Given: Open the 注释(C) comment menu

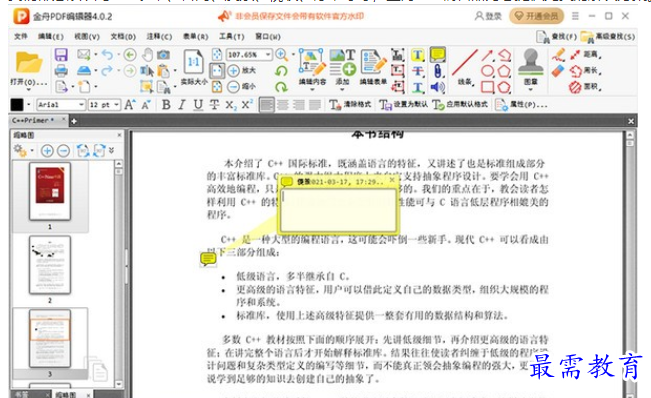Looking at the screenshot, I should [159, 37].
